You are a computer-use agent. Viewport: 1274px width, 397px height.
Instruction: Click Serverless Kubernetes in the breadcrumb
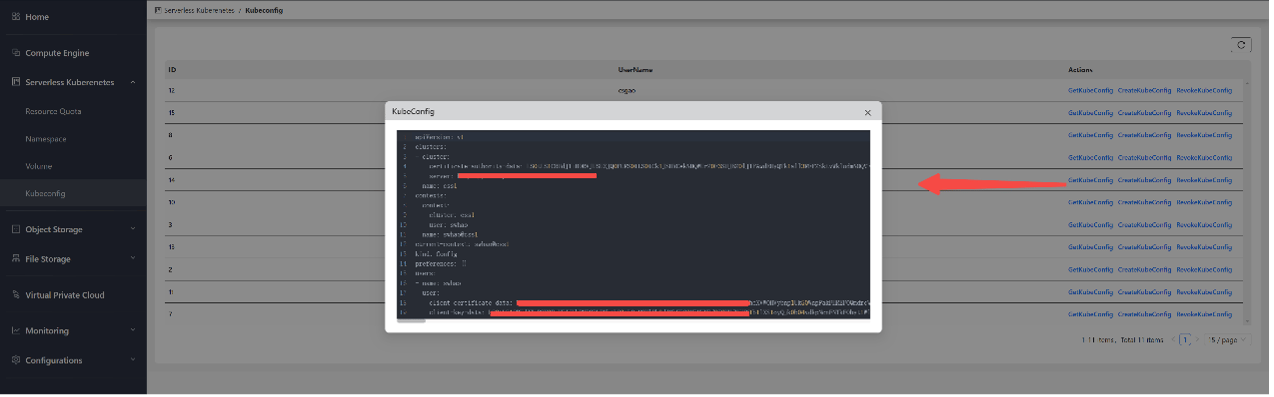199,9
